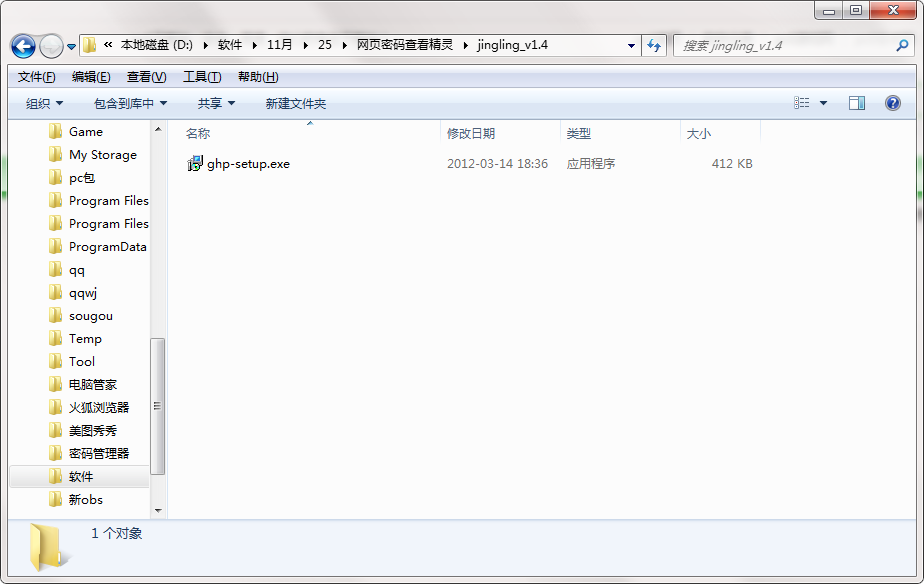The image size is (924, 584).
Task: Click the 应用程序 type cell
Action: pos(590,164)
